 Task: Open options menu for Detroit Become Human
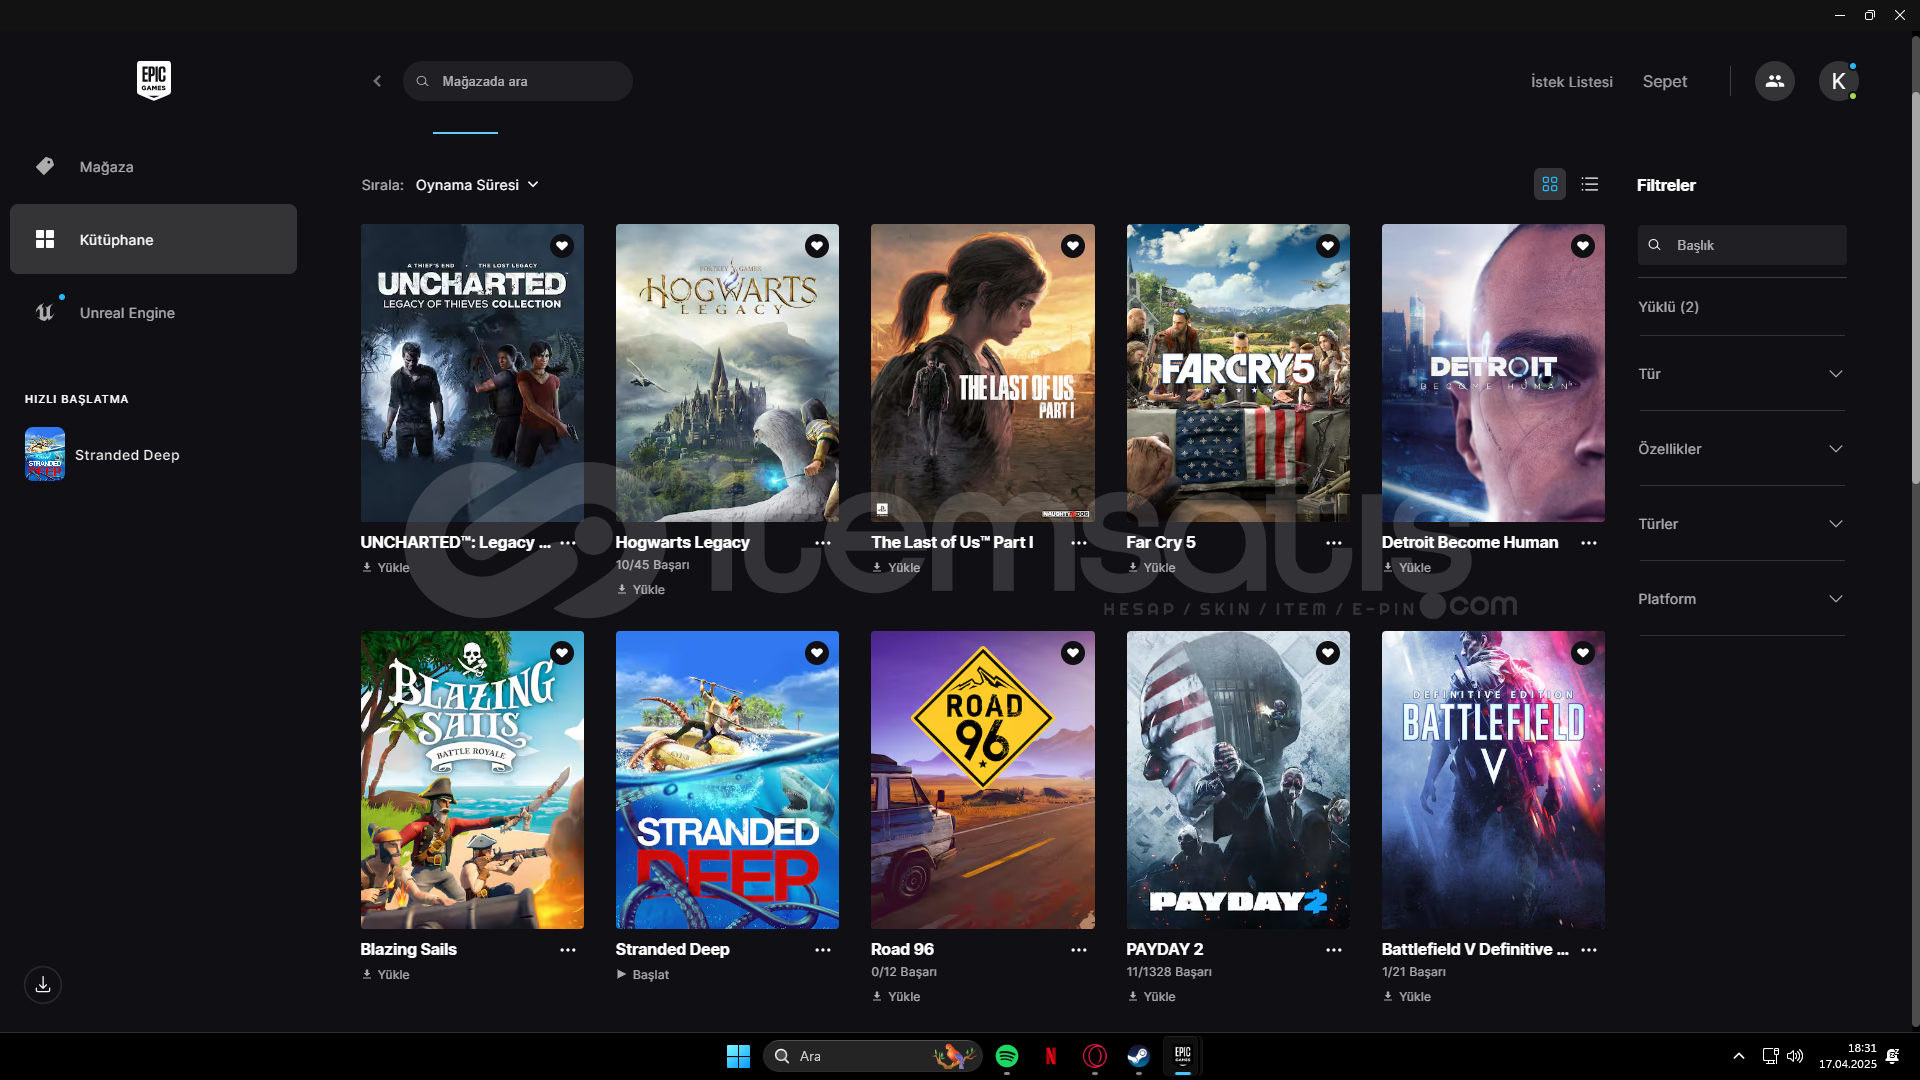(x=1589, y=543)
